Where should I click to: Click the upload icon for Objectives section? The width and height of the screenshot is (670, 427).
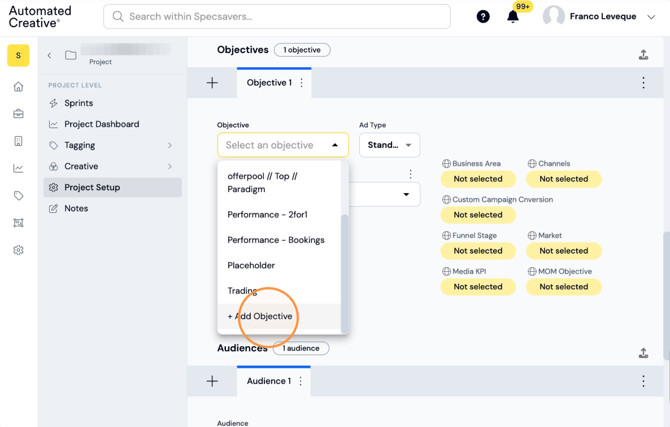644,55
